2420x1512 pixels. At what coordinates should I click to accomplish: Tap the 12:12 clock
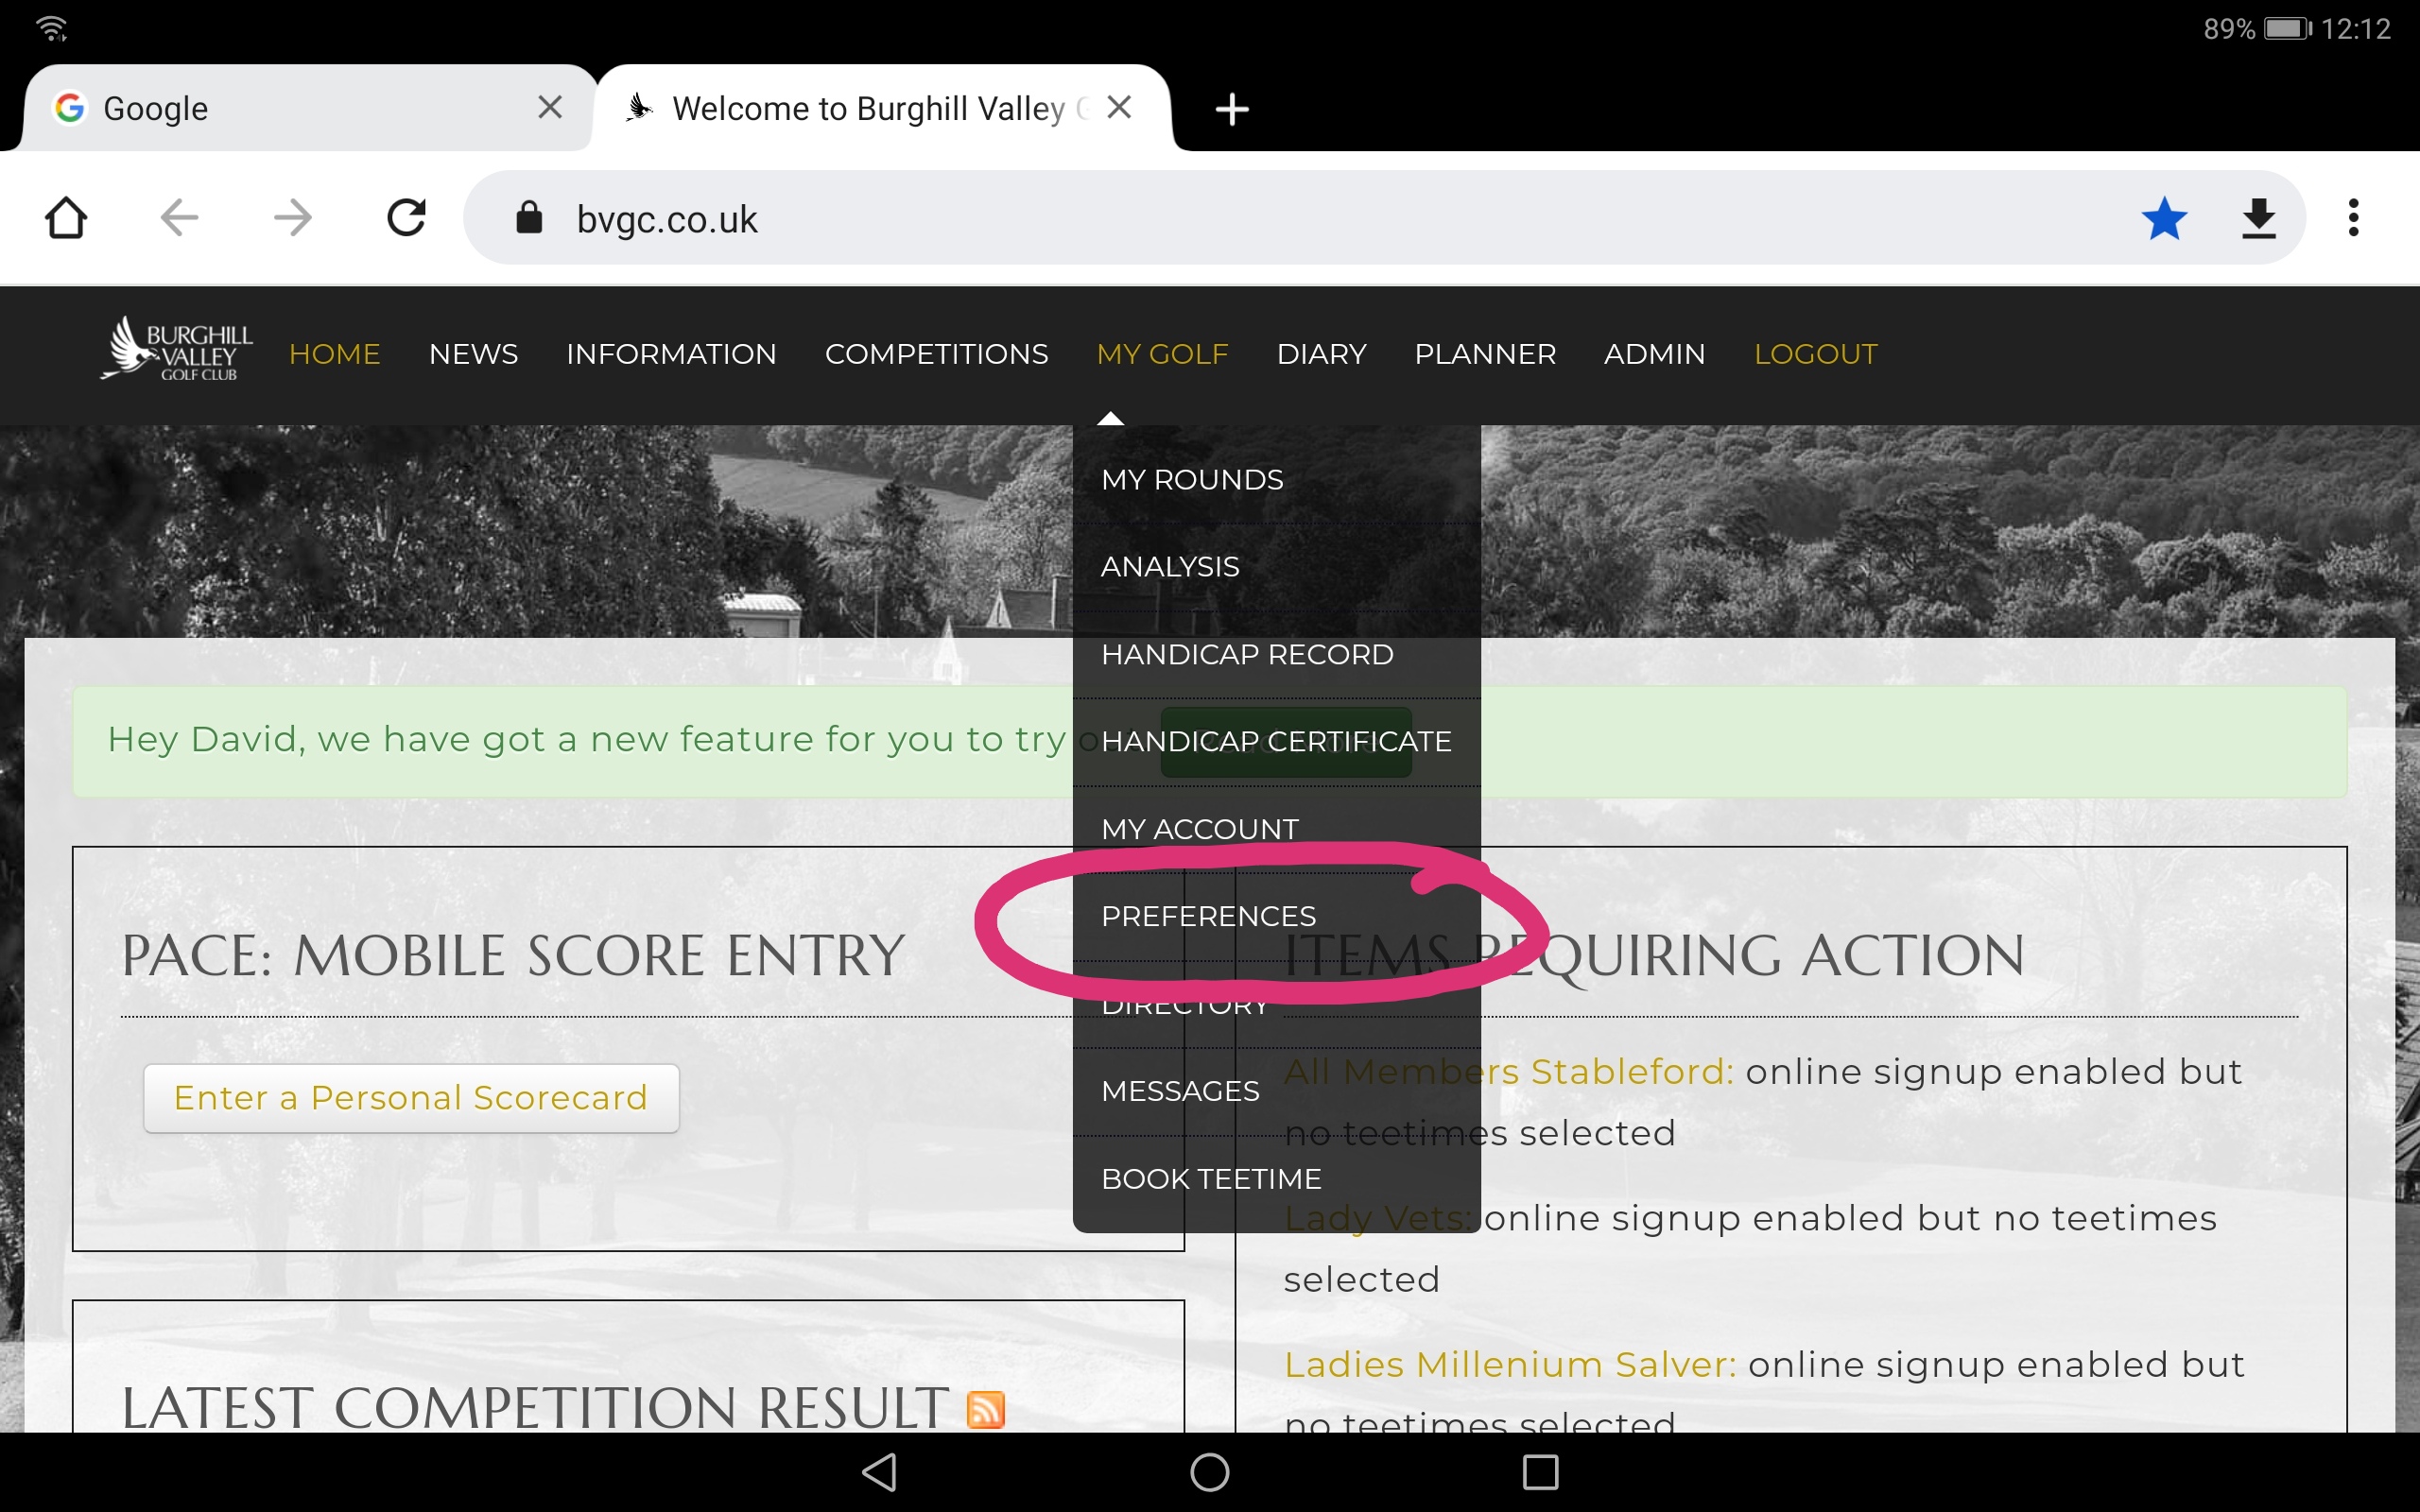(2356, 29)
